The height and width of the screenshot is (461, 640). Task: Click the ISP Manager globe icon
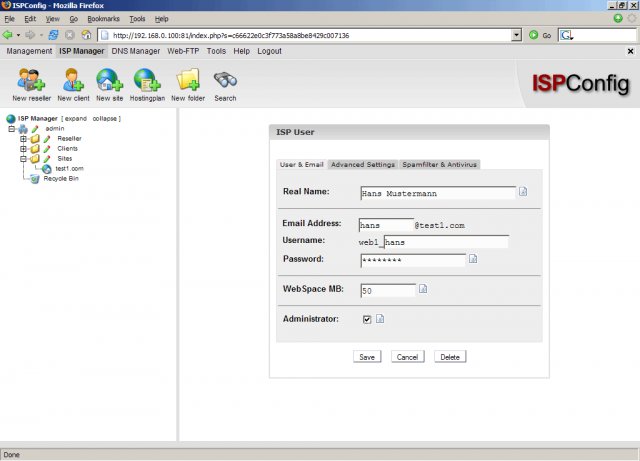tap(11, 119)
